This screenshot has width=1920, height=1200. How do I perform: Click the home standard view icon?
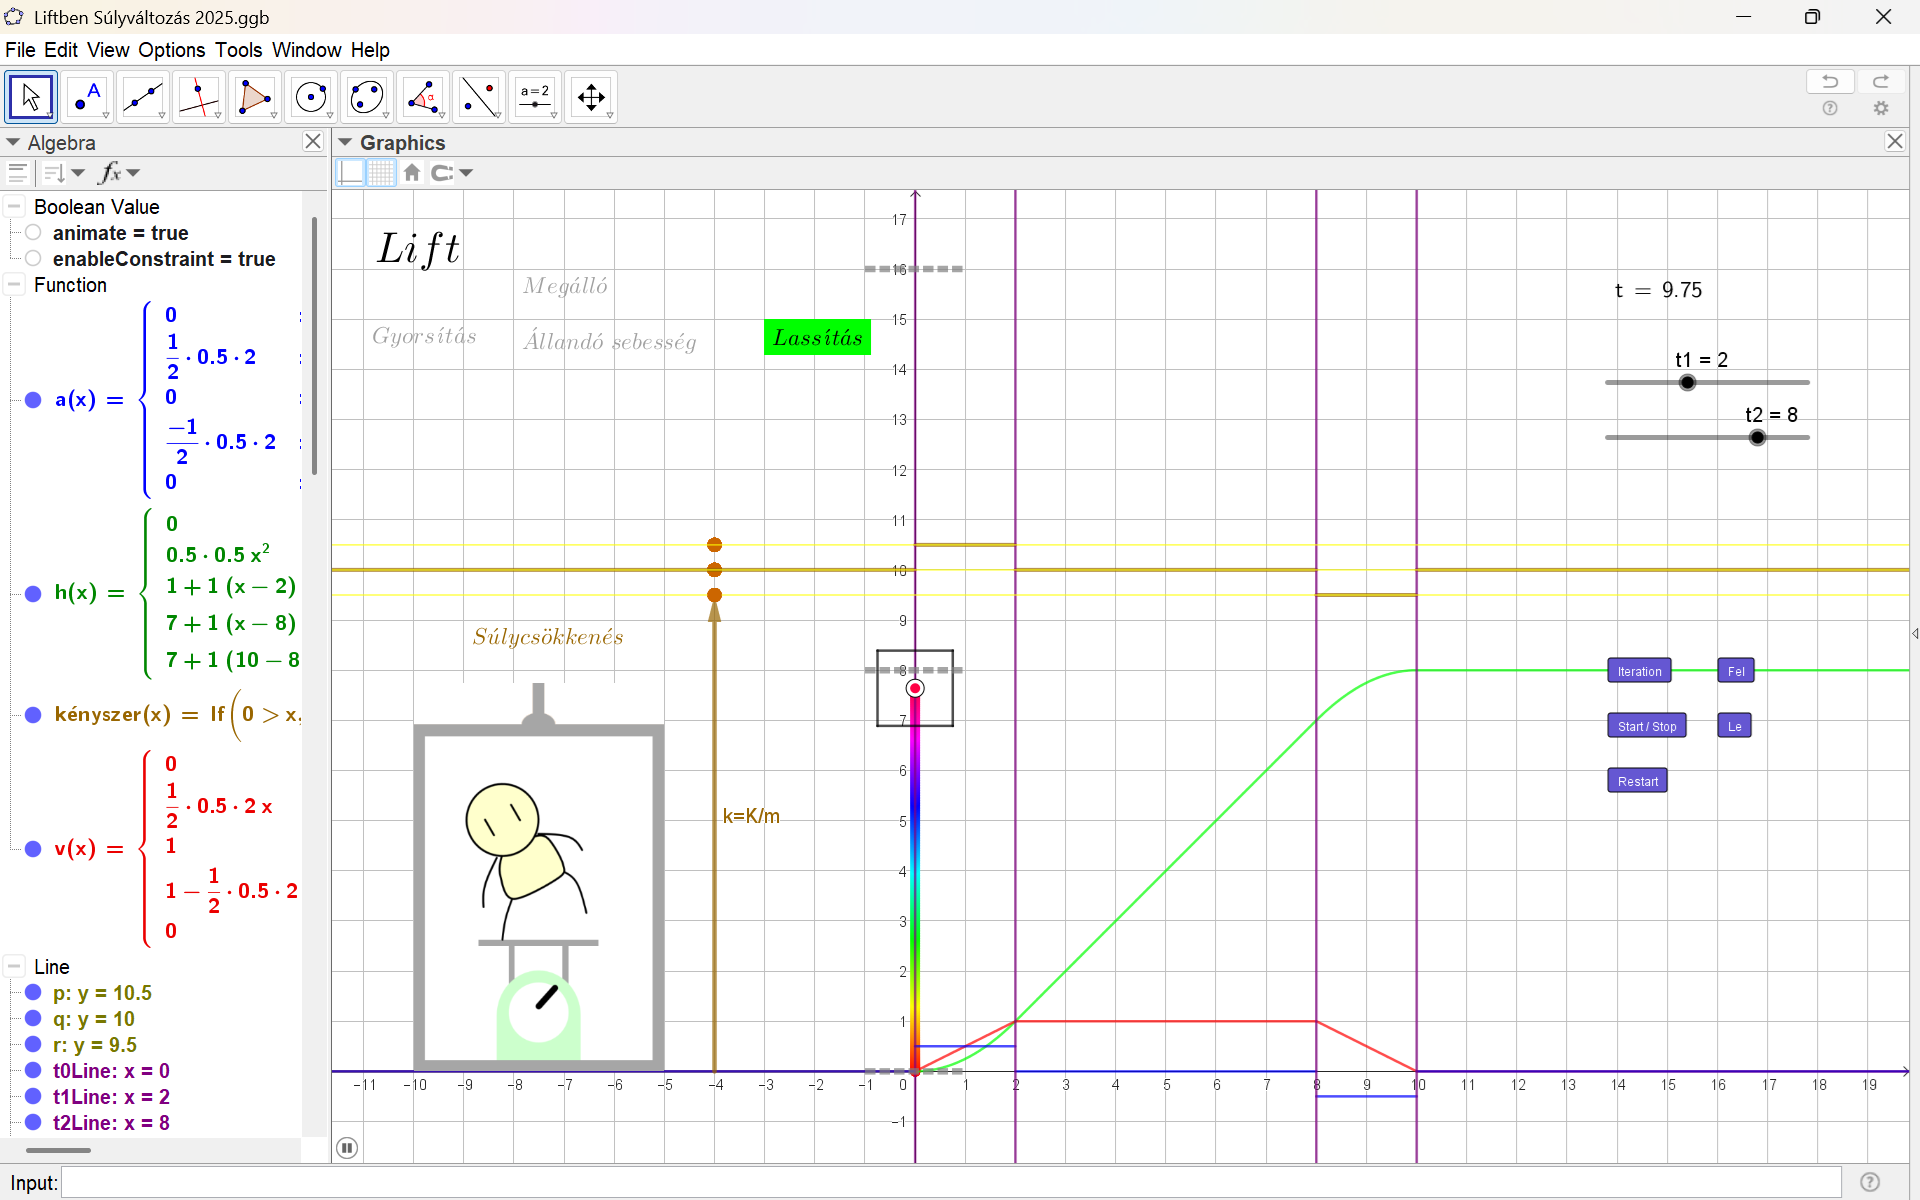412,173
